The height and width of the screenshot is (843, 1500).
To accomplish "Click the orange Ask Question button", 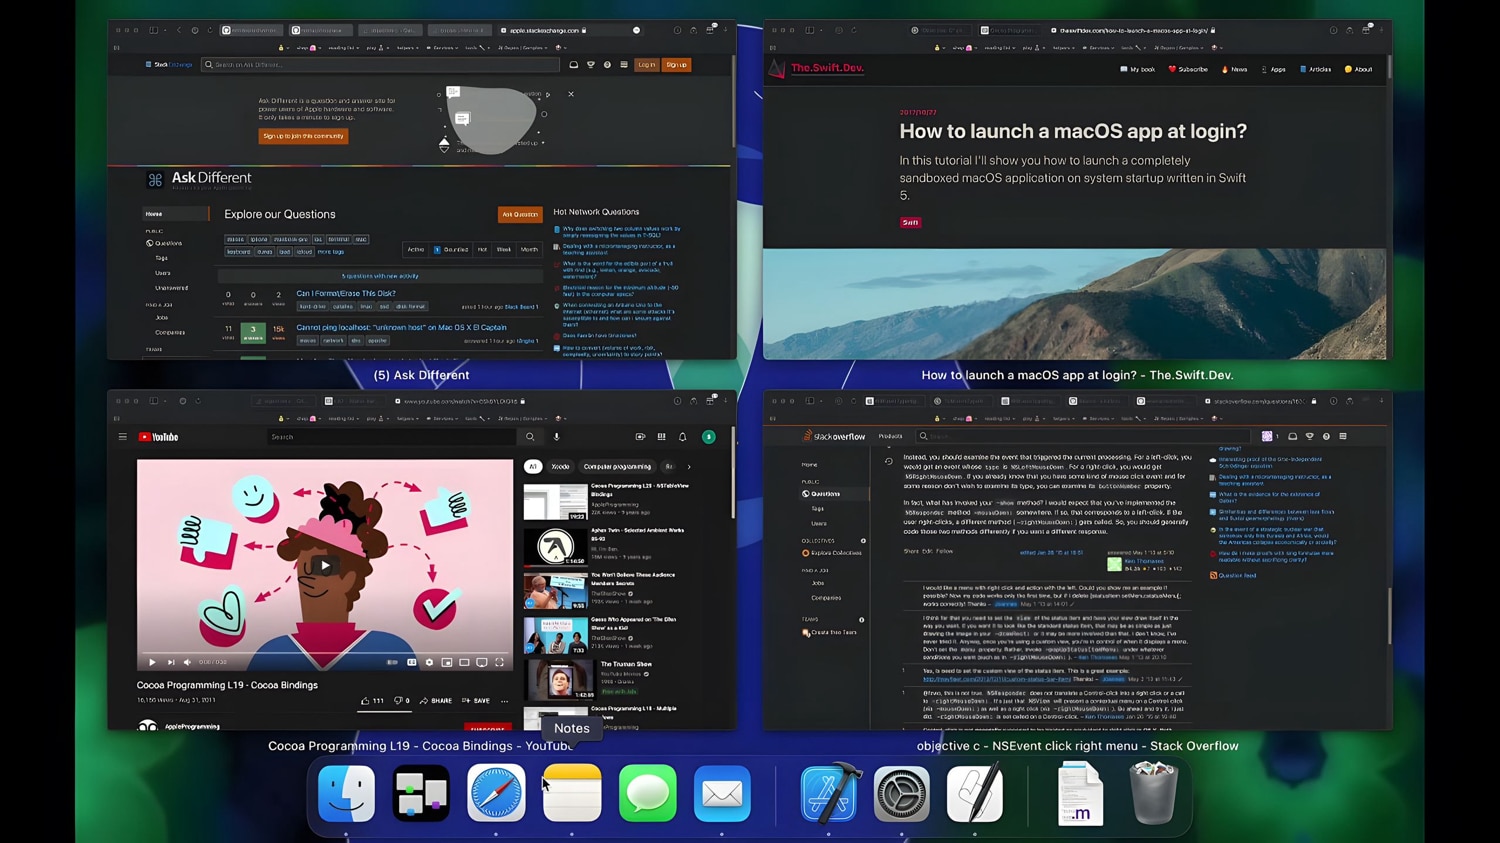I will 520,214.
